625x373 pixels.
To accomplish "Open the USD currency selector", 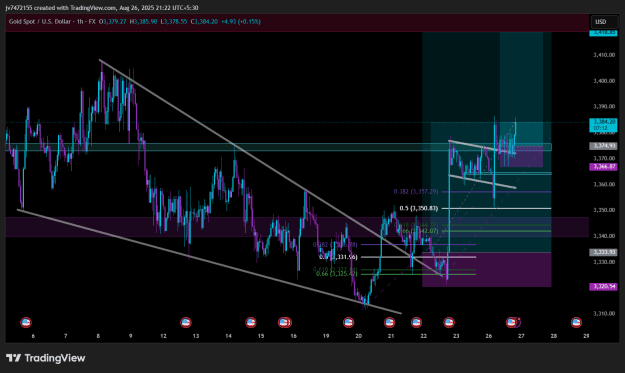I will pyautogui.click(x=604, y=22).
